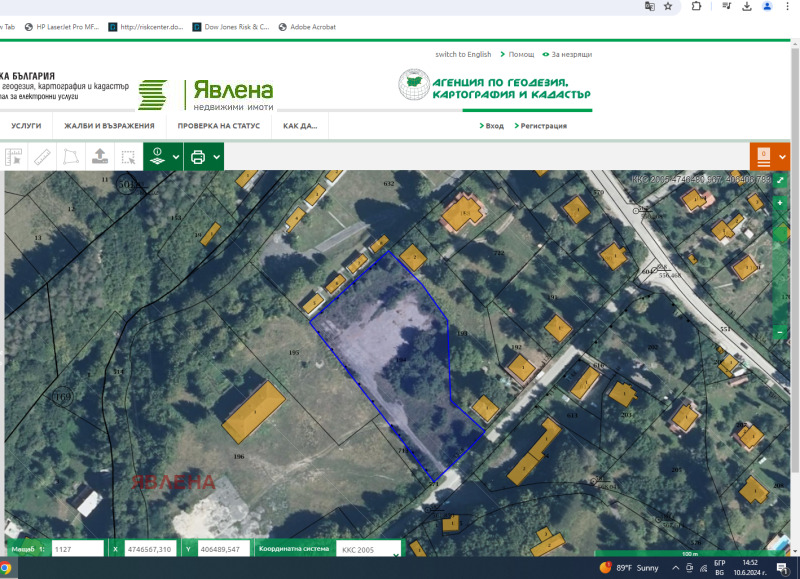The width and height of the screenshot is (800, 579).
Task: Open the coordinate system KKC 2005 selector
Action: [x=368, y=549]
